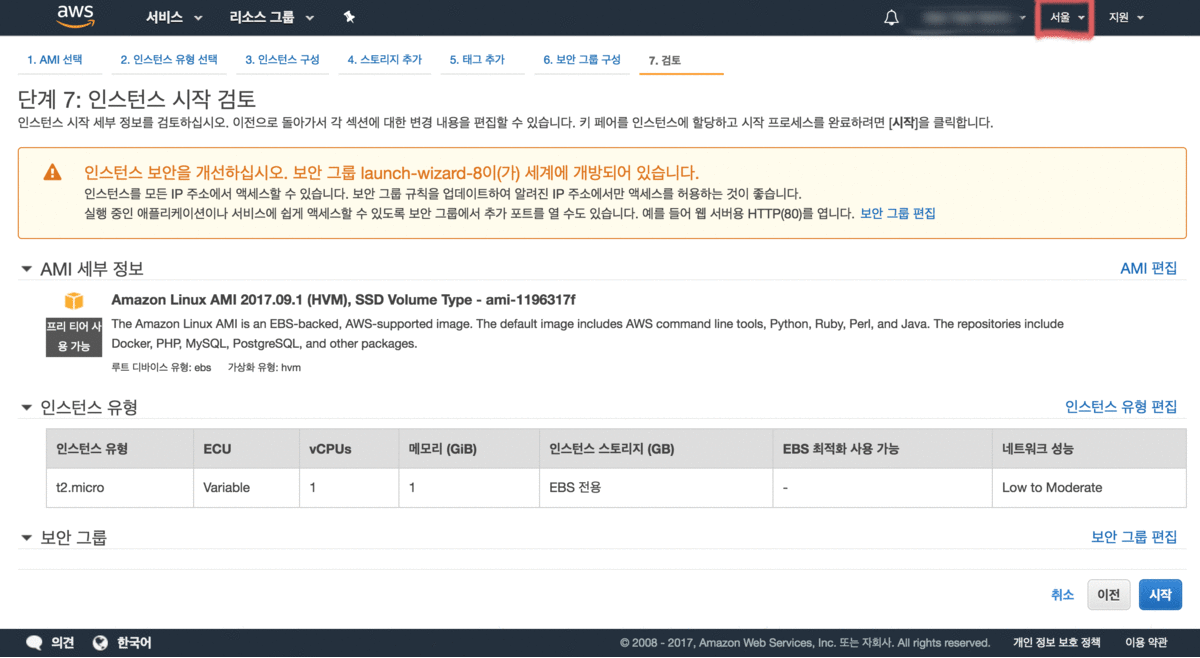Collapse the 인스턴스 유형 section
The height and width of the screenshot is (658, 1200).
(26, 407)
